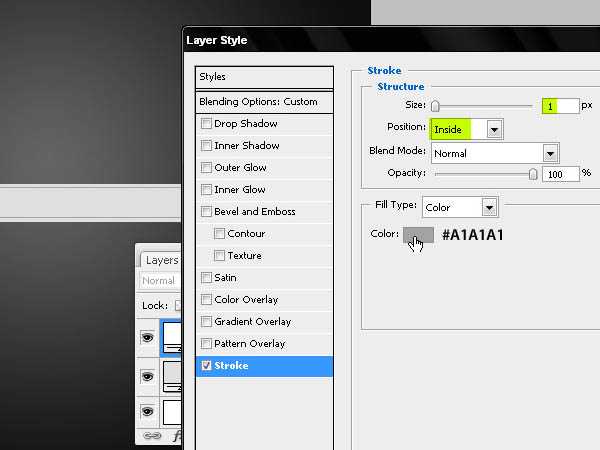This screenshot has height=450, width=600.
Task: Select the Gradient Overlay entry
Action: (252, 322)
